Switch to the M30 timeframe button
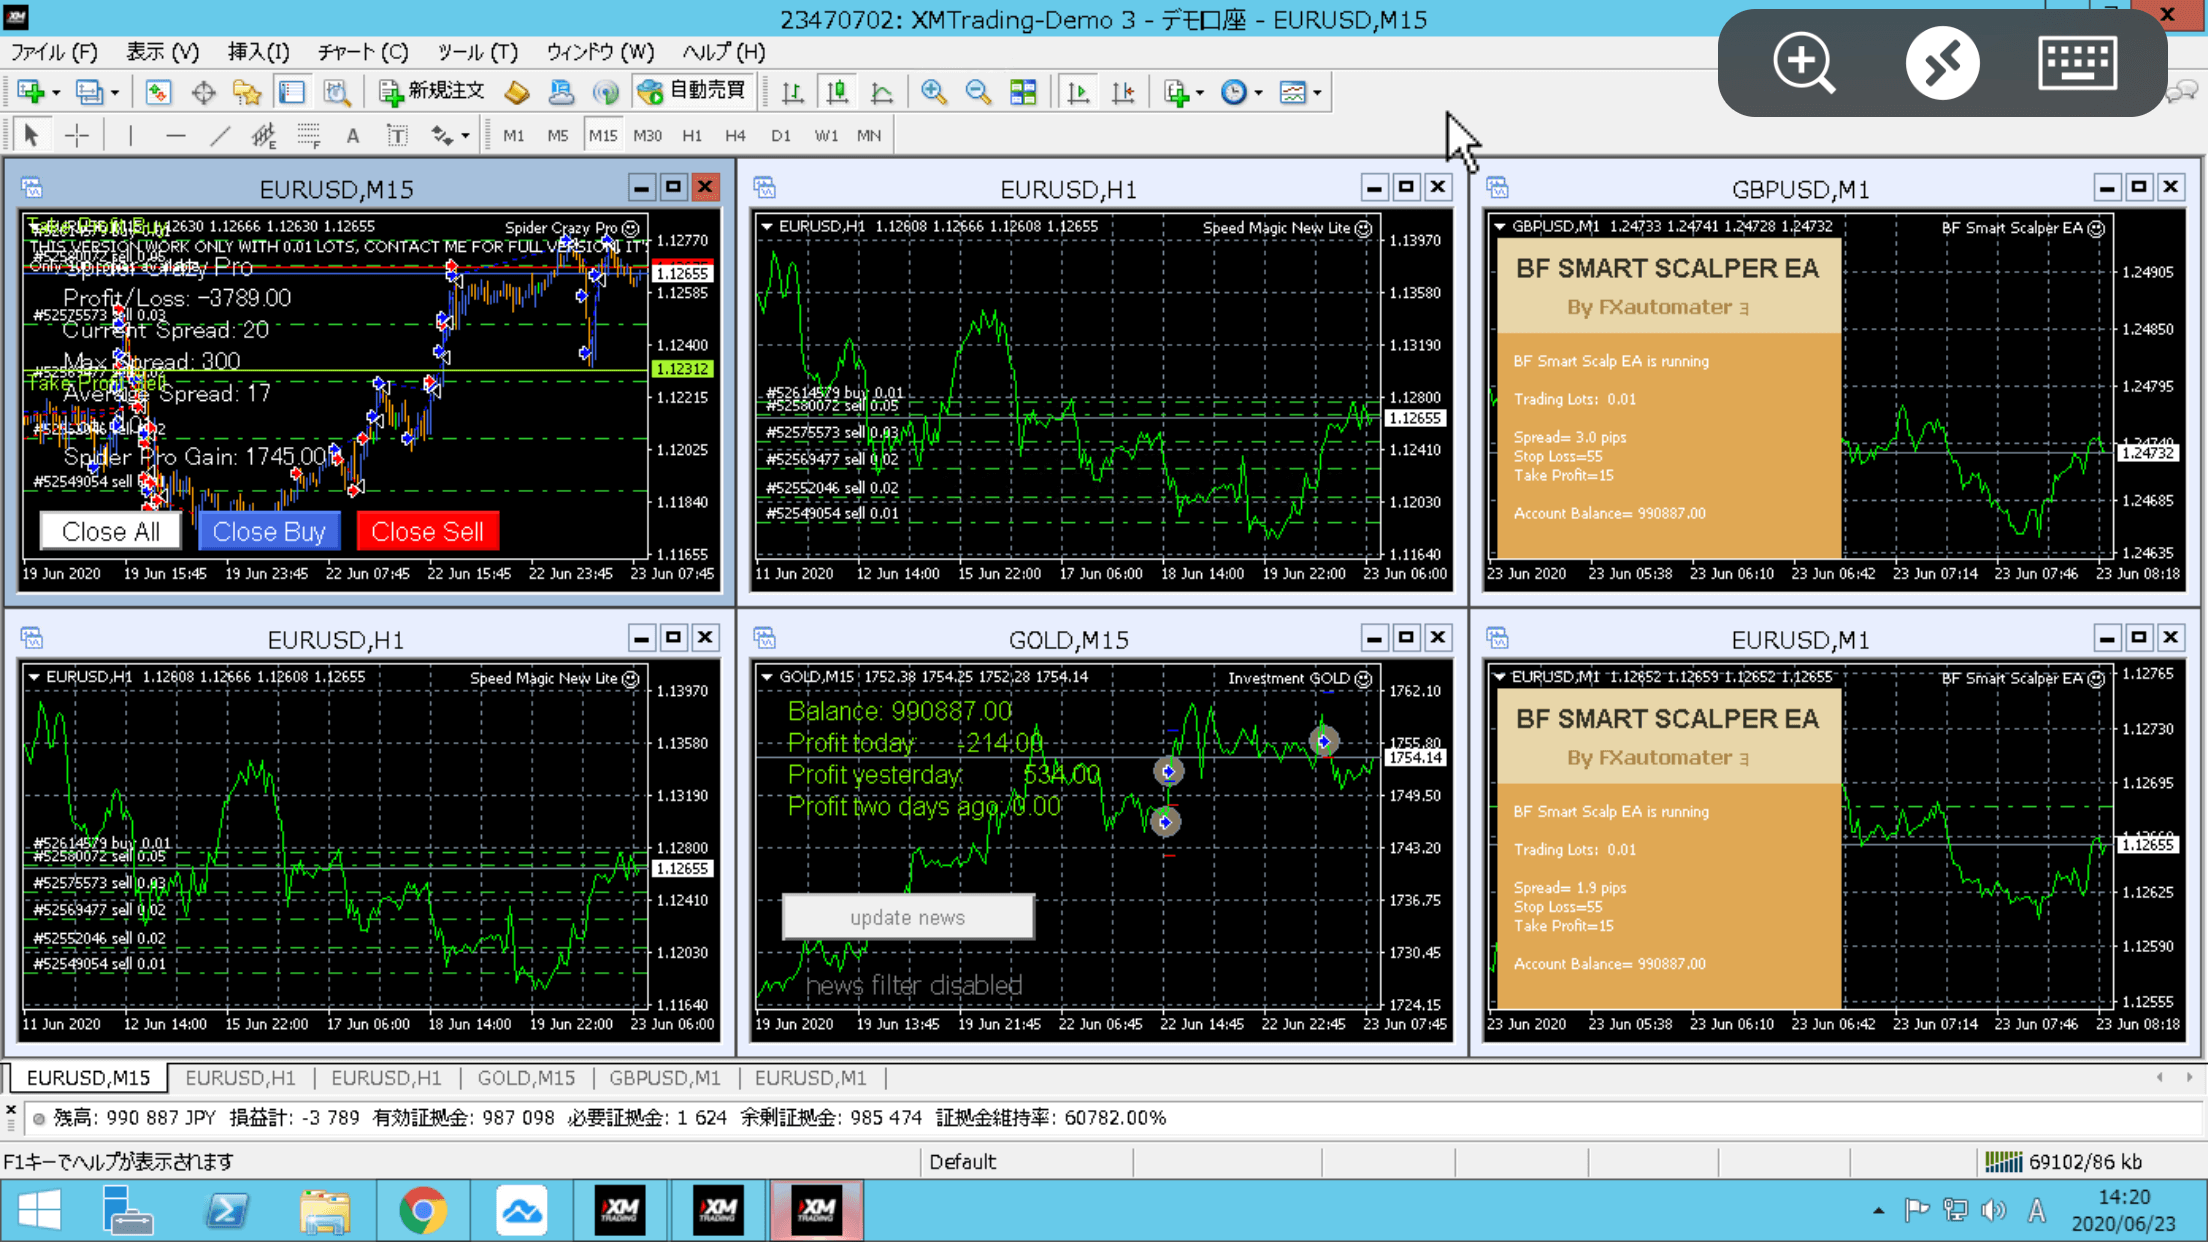2208x1242 pixels. point(647,135)
